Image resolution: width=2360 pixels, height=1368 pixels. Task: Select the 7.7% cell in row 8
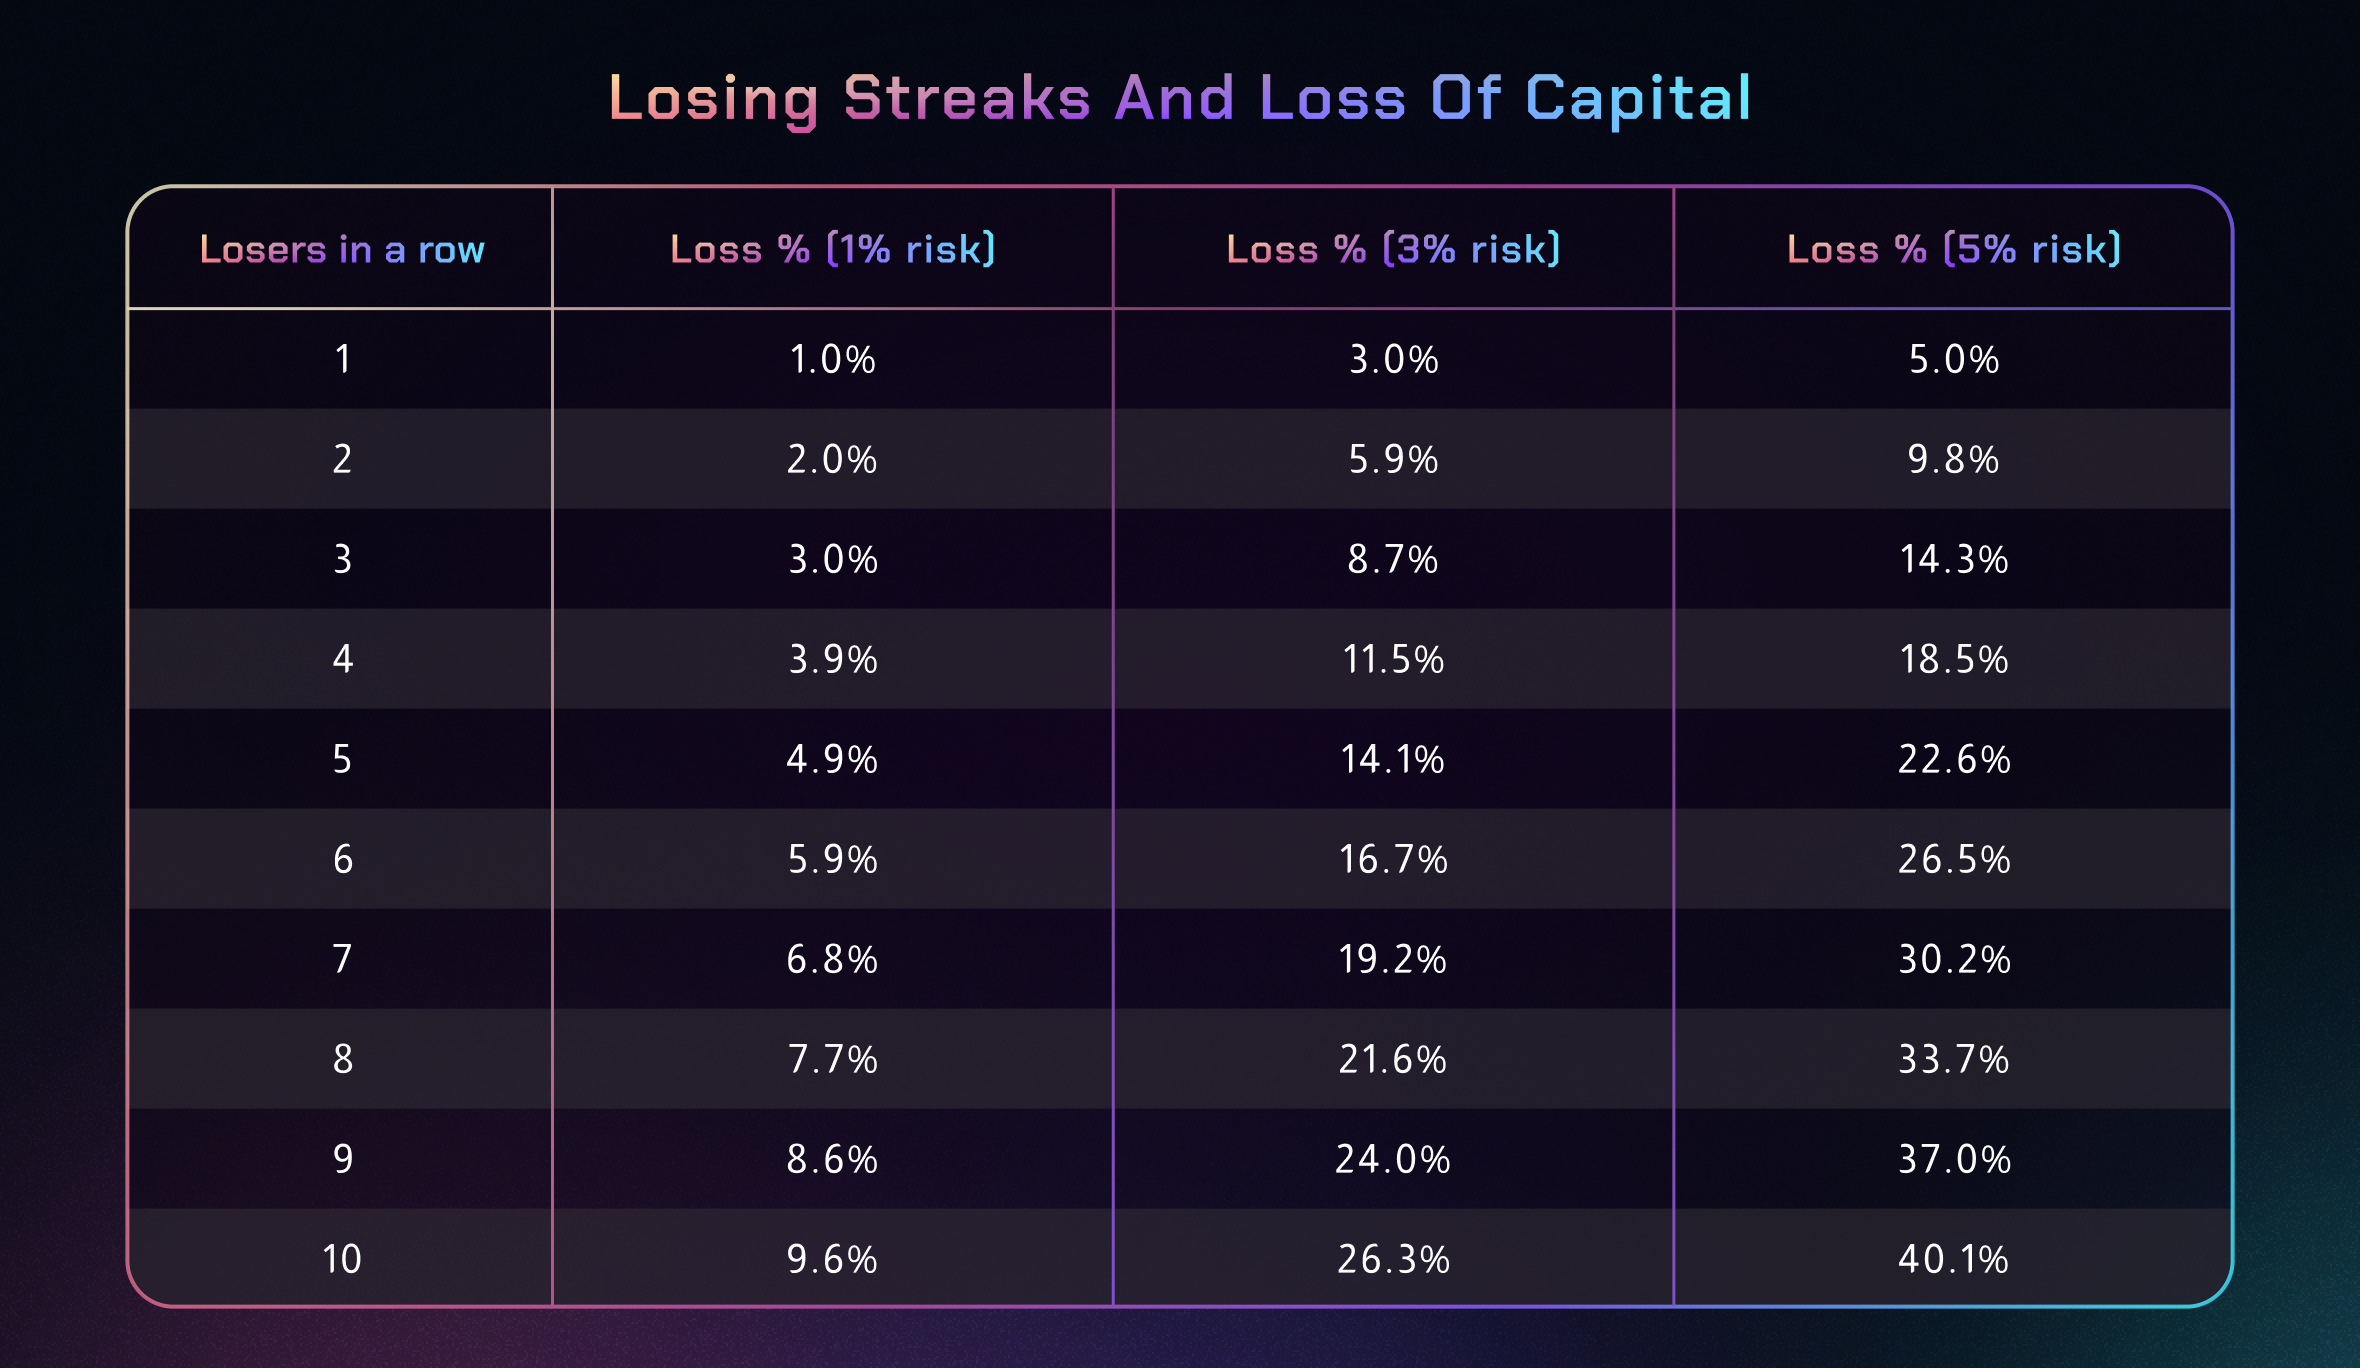point(833,1059)
